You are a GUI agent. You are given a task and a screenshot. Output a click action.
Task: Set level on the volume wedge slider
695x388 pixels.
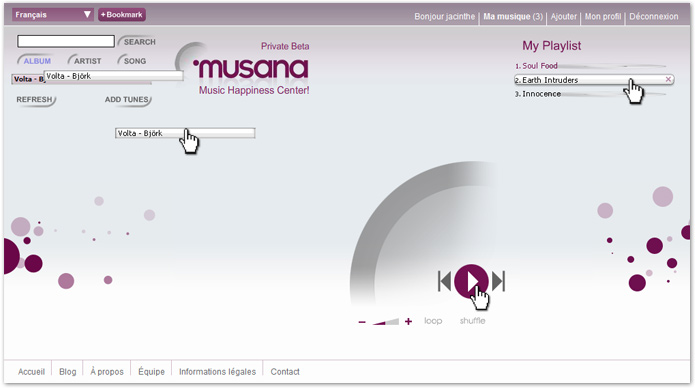pyautogui.click(x=386, y=321)
